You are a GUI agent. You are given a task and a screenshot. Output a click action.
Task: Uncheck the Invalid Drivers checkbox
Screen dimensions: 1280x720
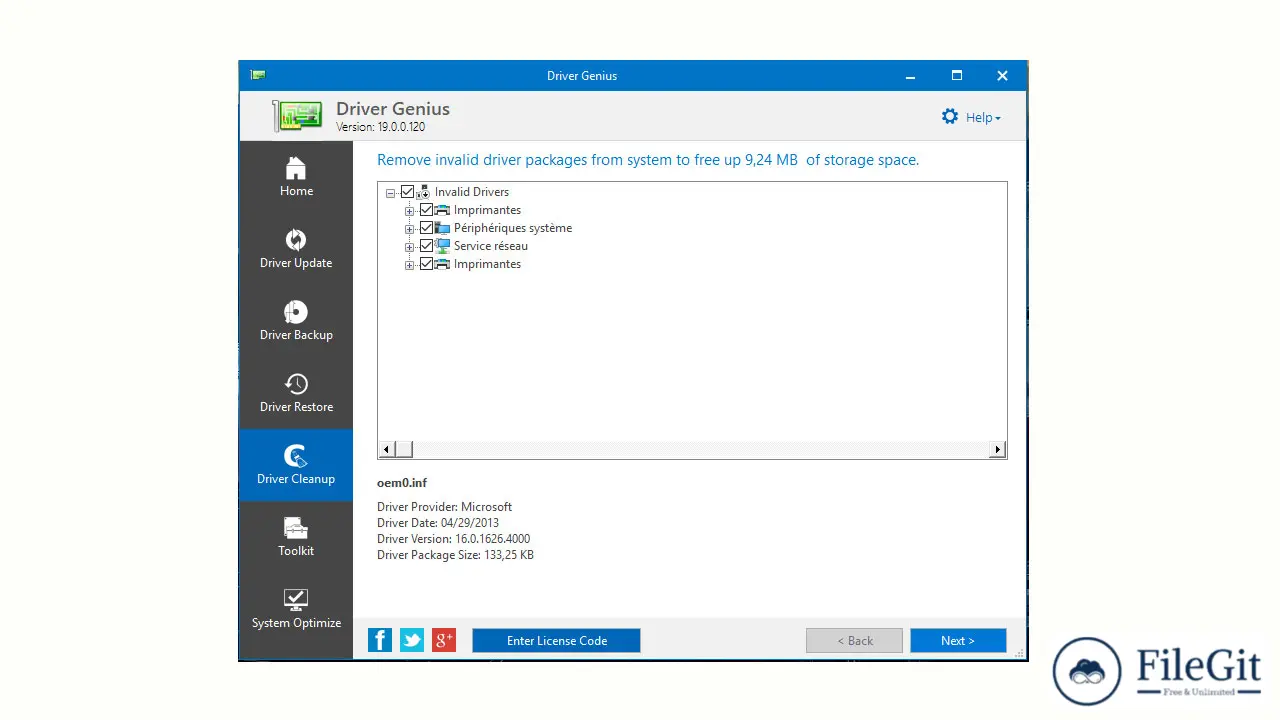coord(407,192)
